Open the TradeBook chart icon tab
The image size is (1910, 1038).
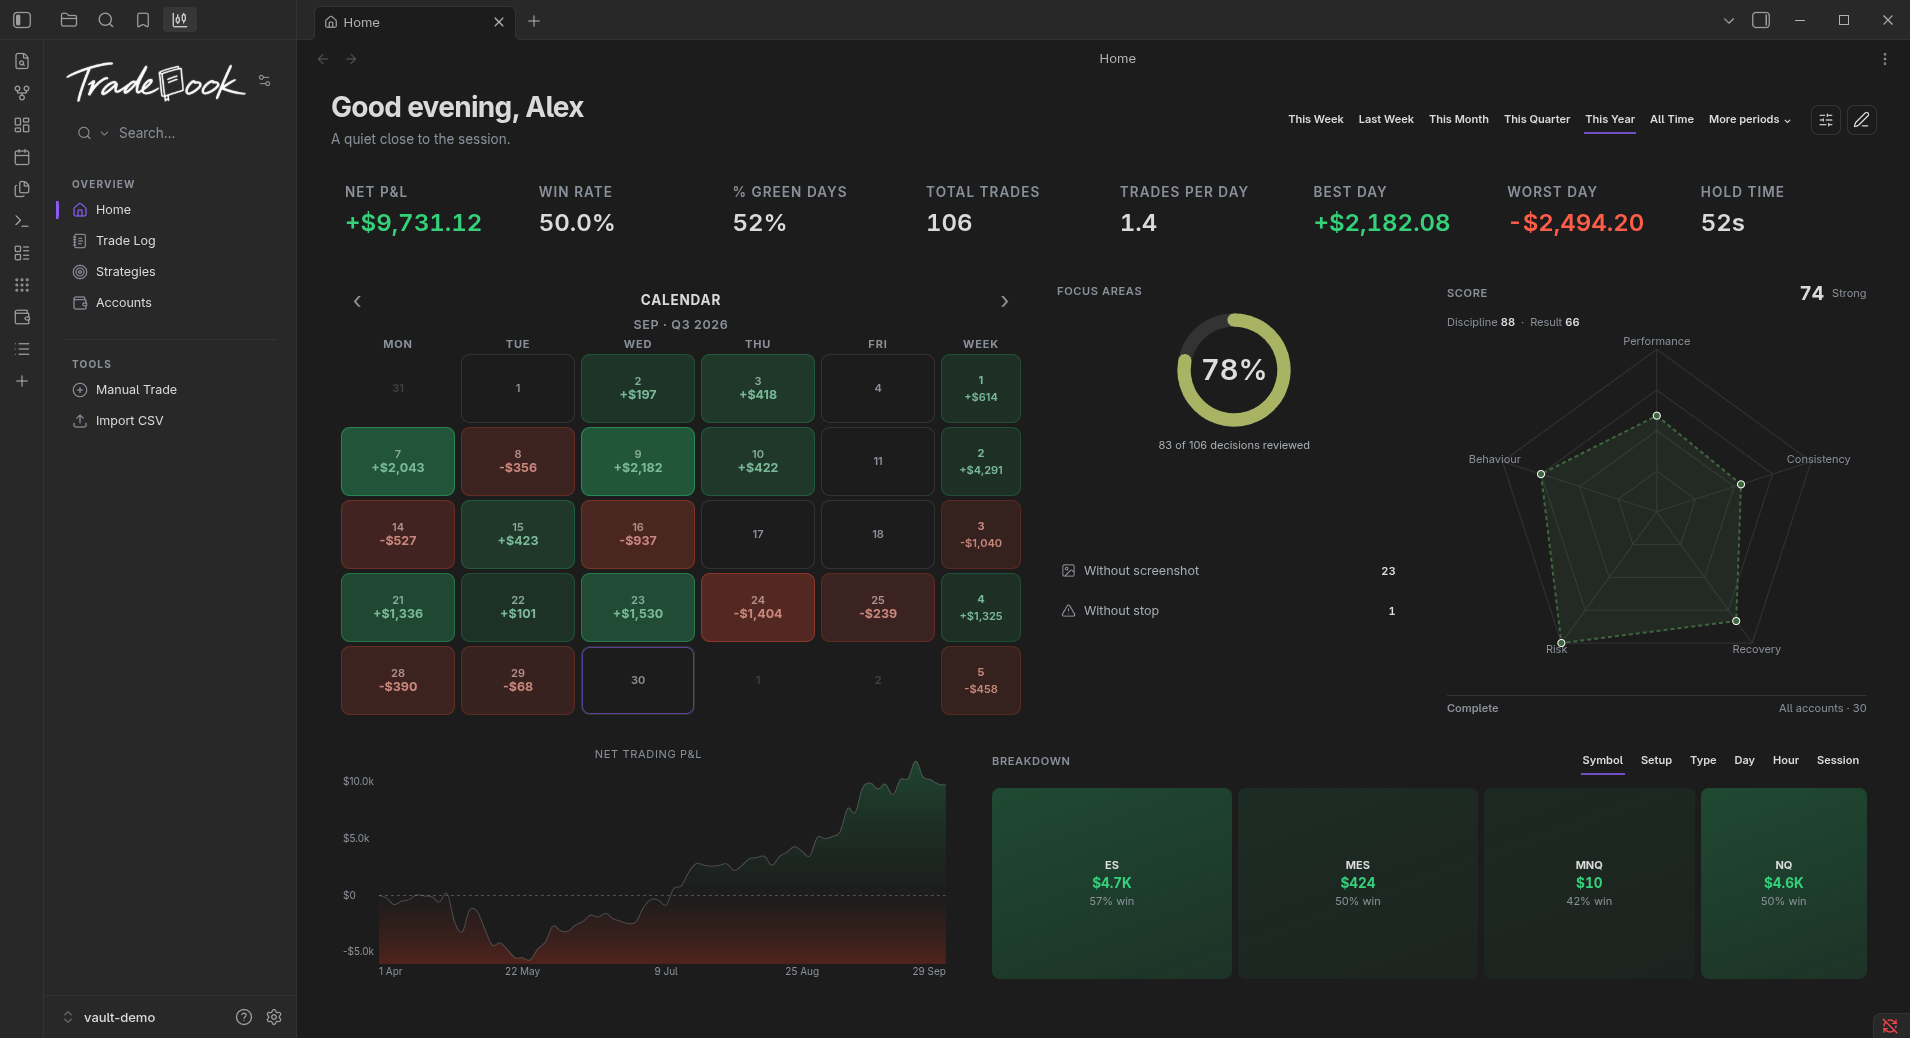point(180,20)
